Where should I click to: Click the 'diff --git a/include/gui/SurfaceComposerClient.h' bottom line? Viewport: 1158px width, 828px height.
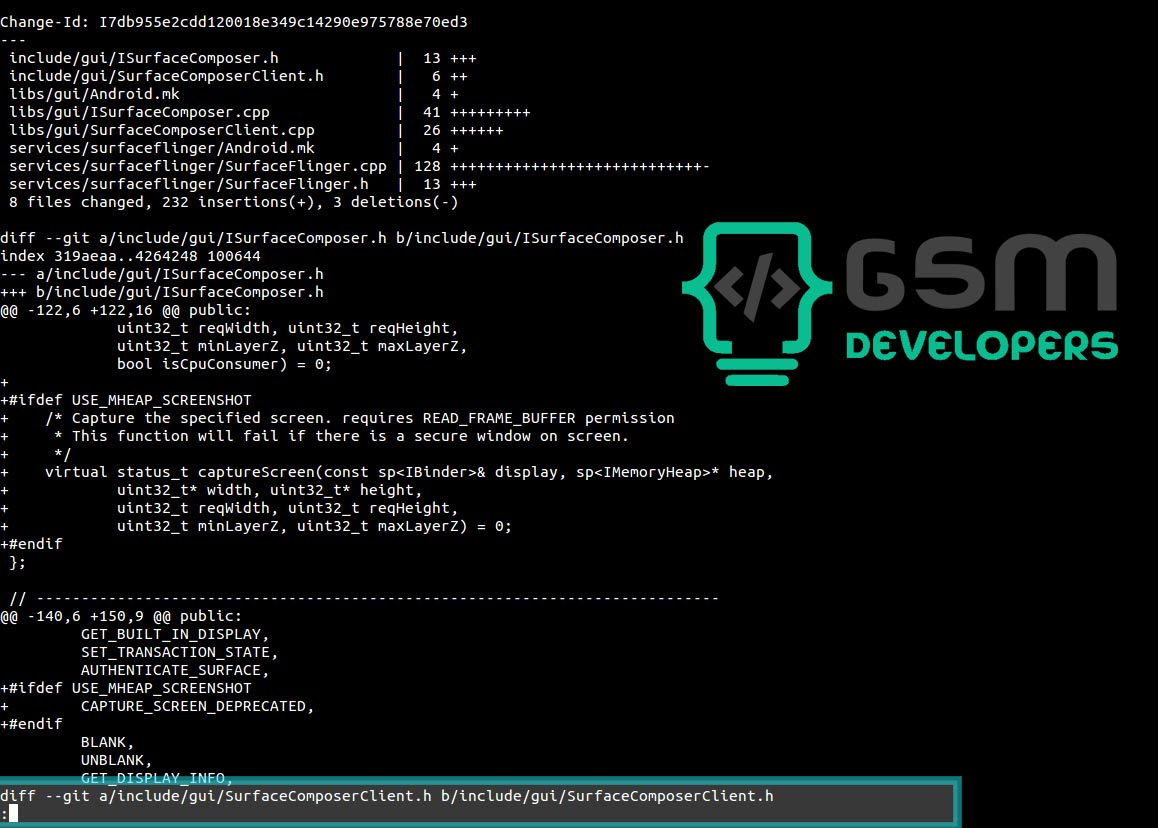[x=387, y=796]
